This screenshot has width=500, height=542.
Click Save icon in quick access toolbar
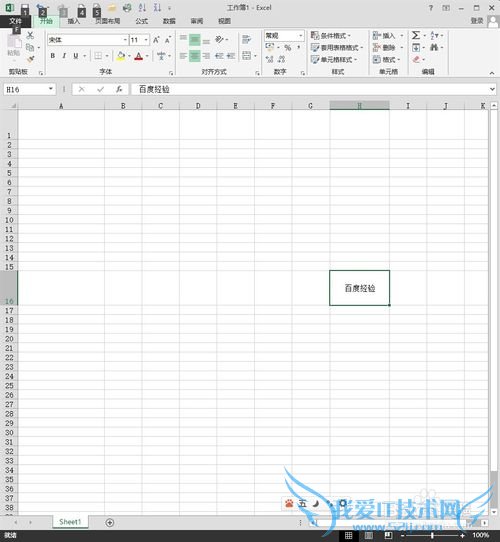(x=25, y=7)
